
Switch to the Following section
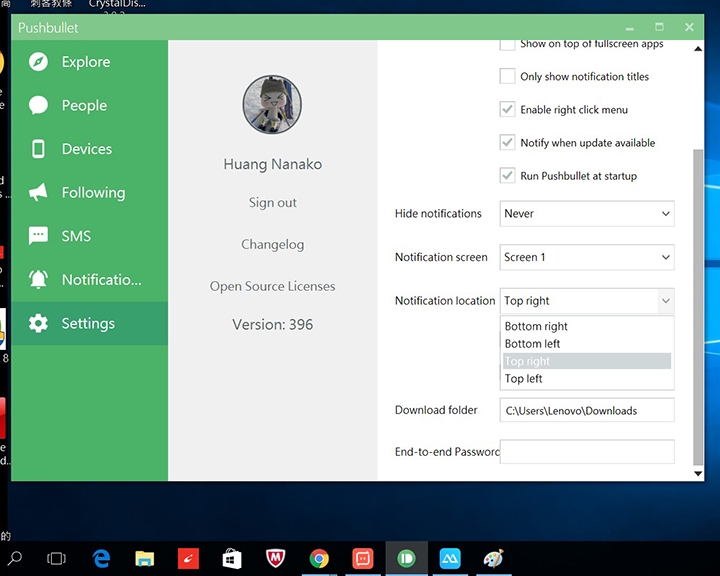pyautogui.click(x=90, y=192)
